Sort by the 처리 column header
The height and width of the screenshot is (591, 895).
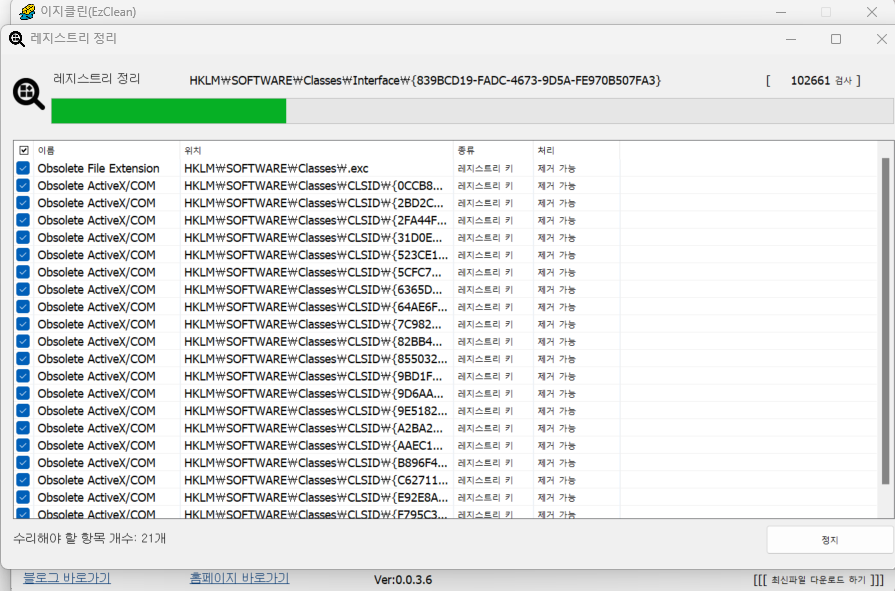[576, 151]
